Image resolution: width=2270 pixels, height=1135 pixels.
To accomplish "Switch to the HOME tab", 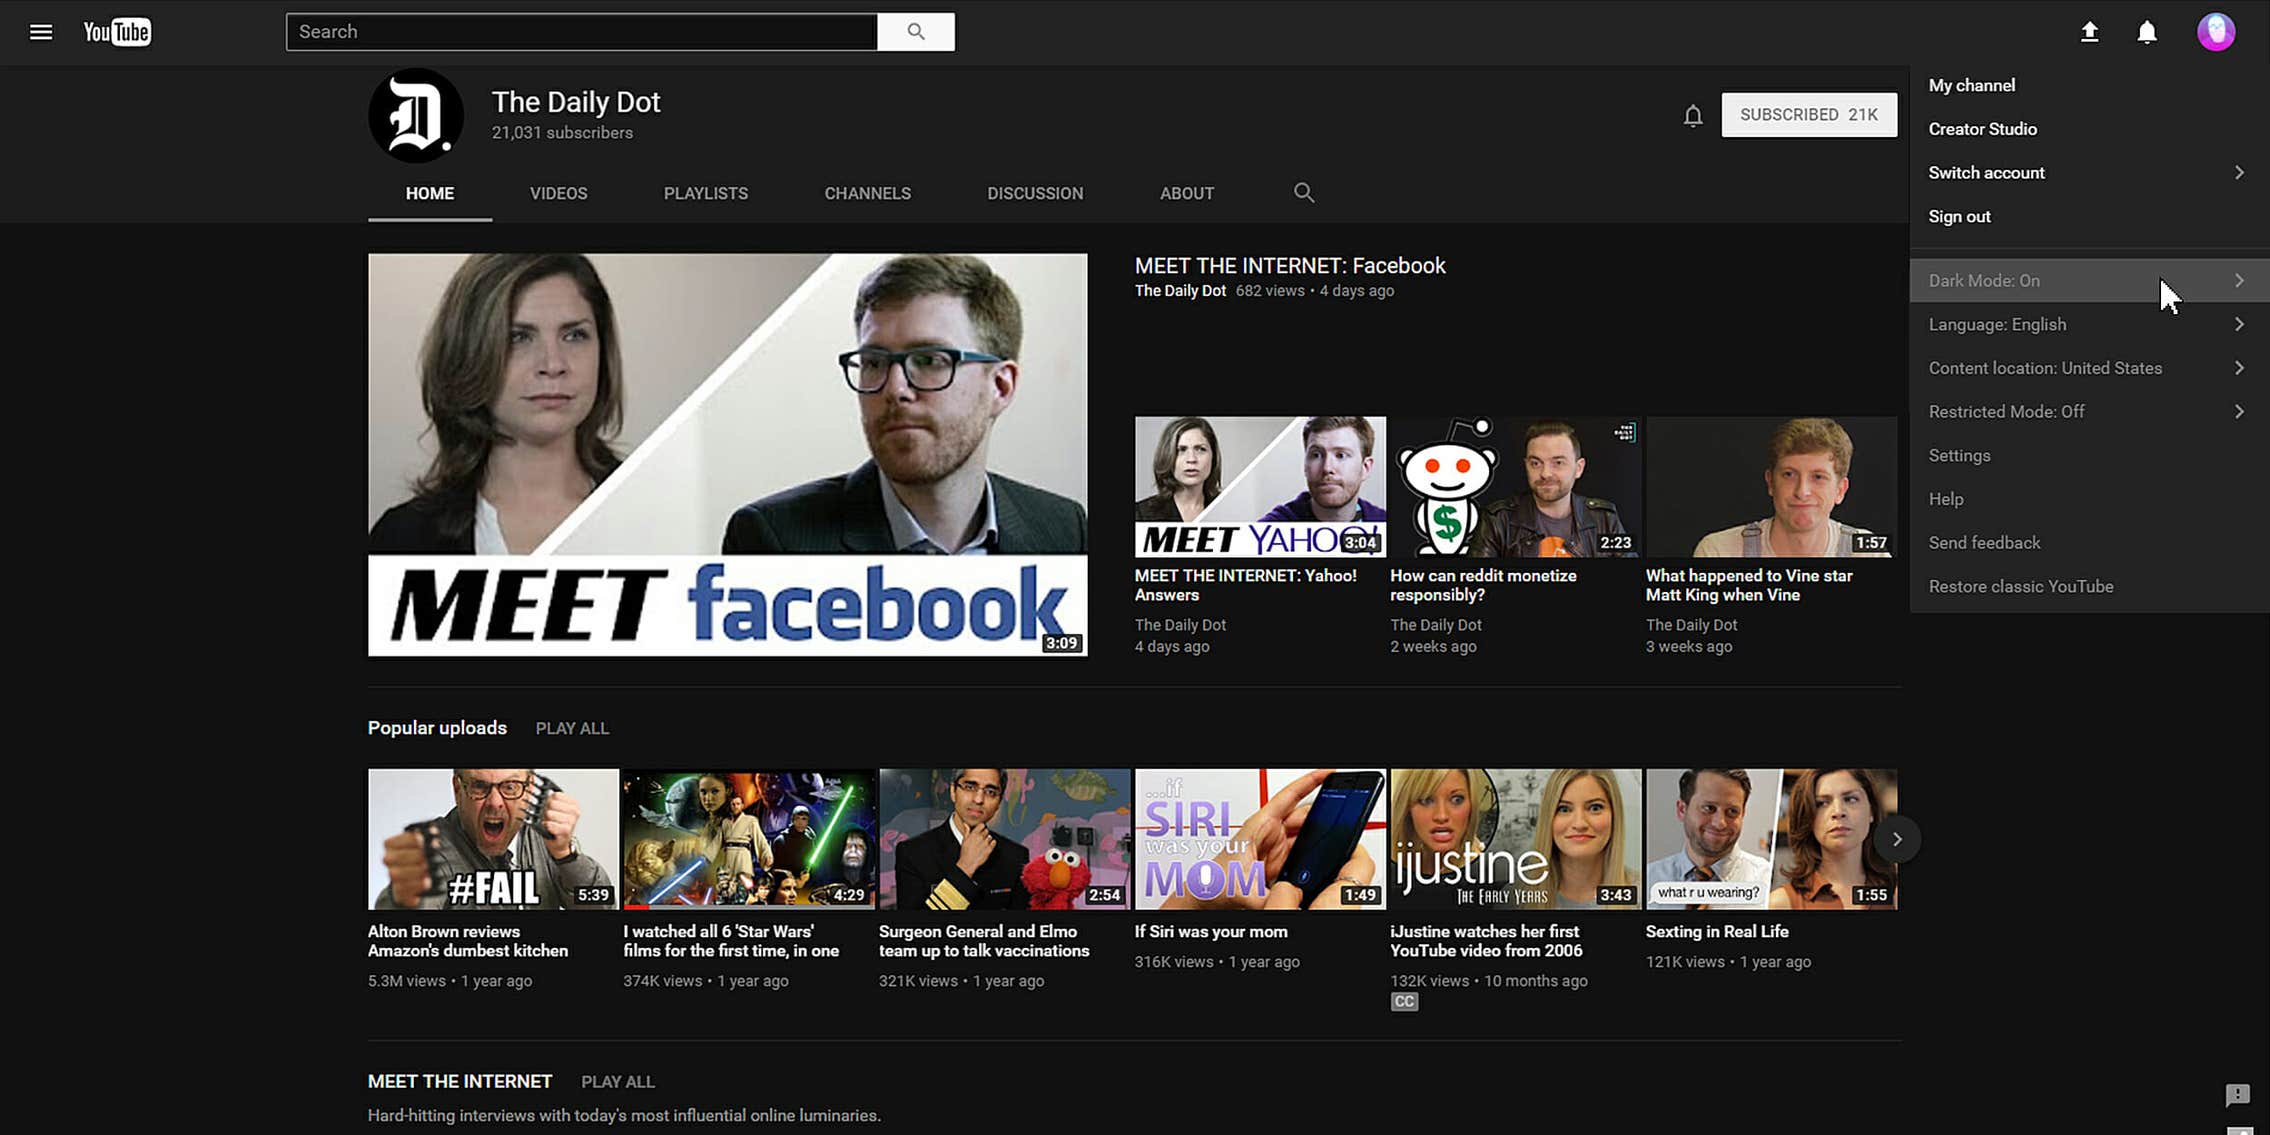I will [x=430, y=193].
